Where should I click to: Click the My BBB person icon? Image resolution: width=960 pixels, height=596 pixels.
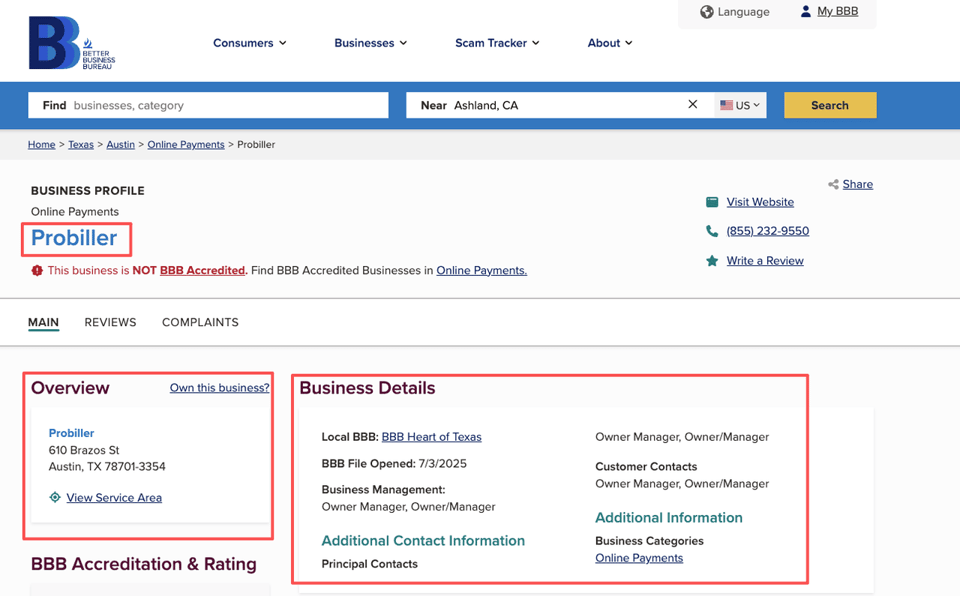point(806,11)
